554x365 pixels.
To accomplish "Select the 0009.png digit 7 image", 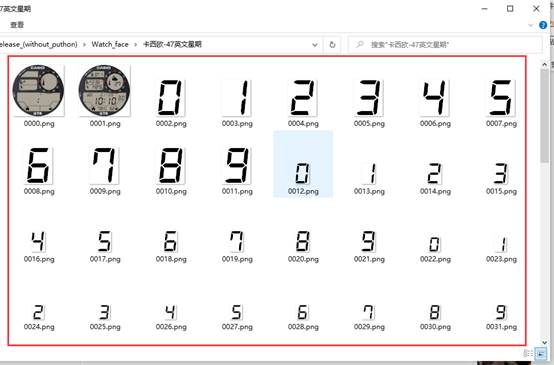I will coord(105,166).
